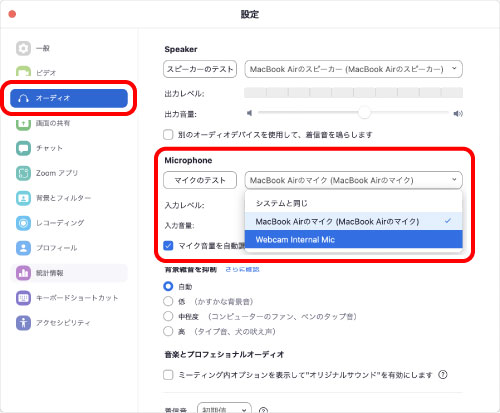Close the 設定 window with red button
Viewport: 500px width, 413px height.
coord(12,14)
